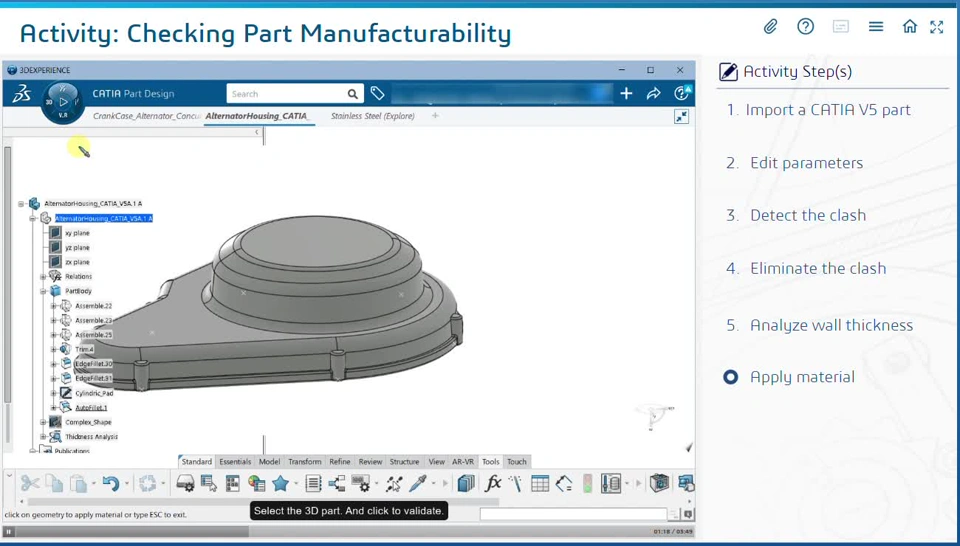Image resolution: width=960 pixels, height=546 pixels.
Task: Open the Tools tab
Action: click(490, 462)
